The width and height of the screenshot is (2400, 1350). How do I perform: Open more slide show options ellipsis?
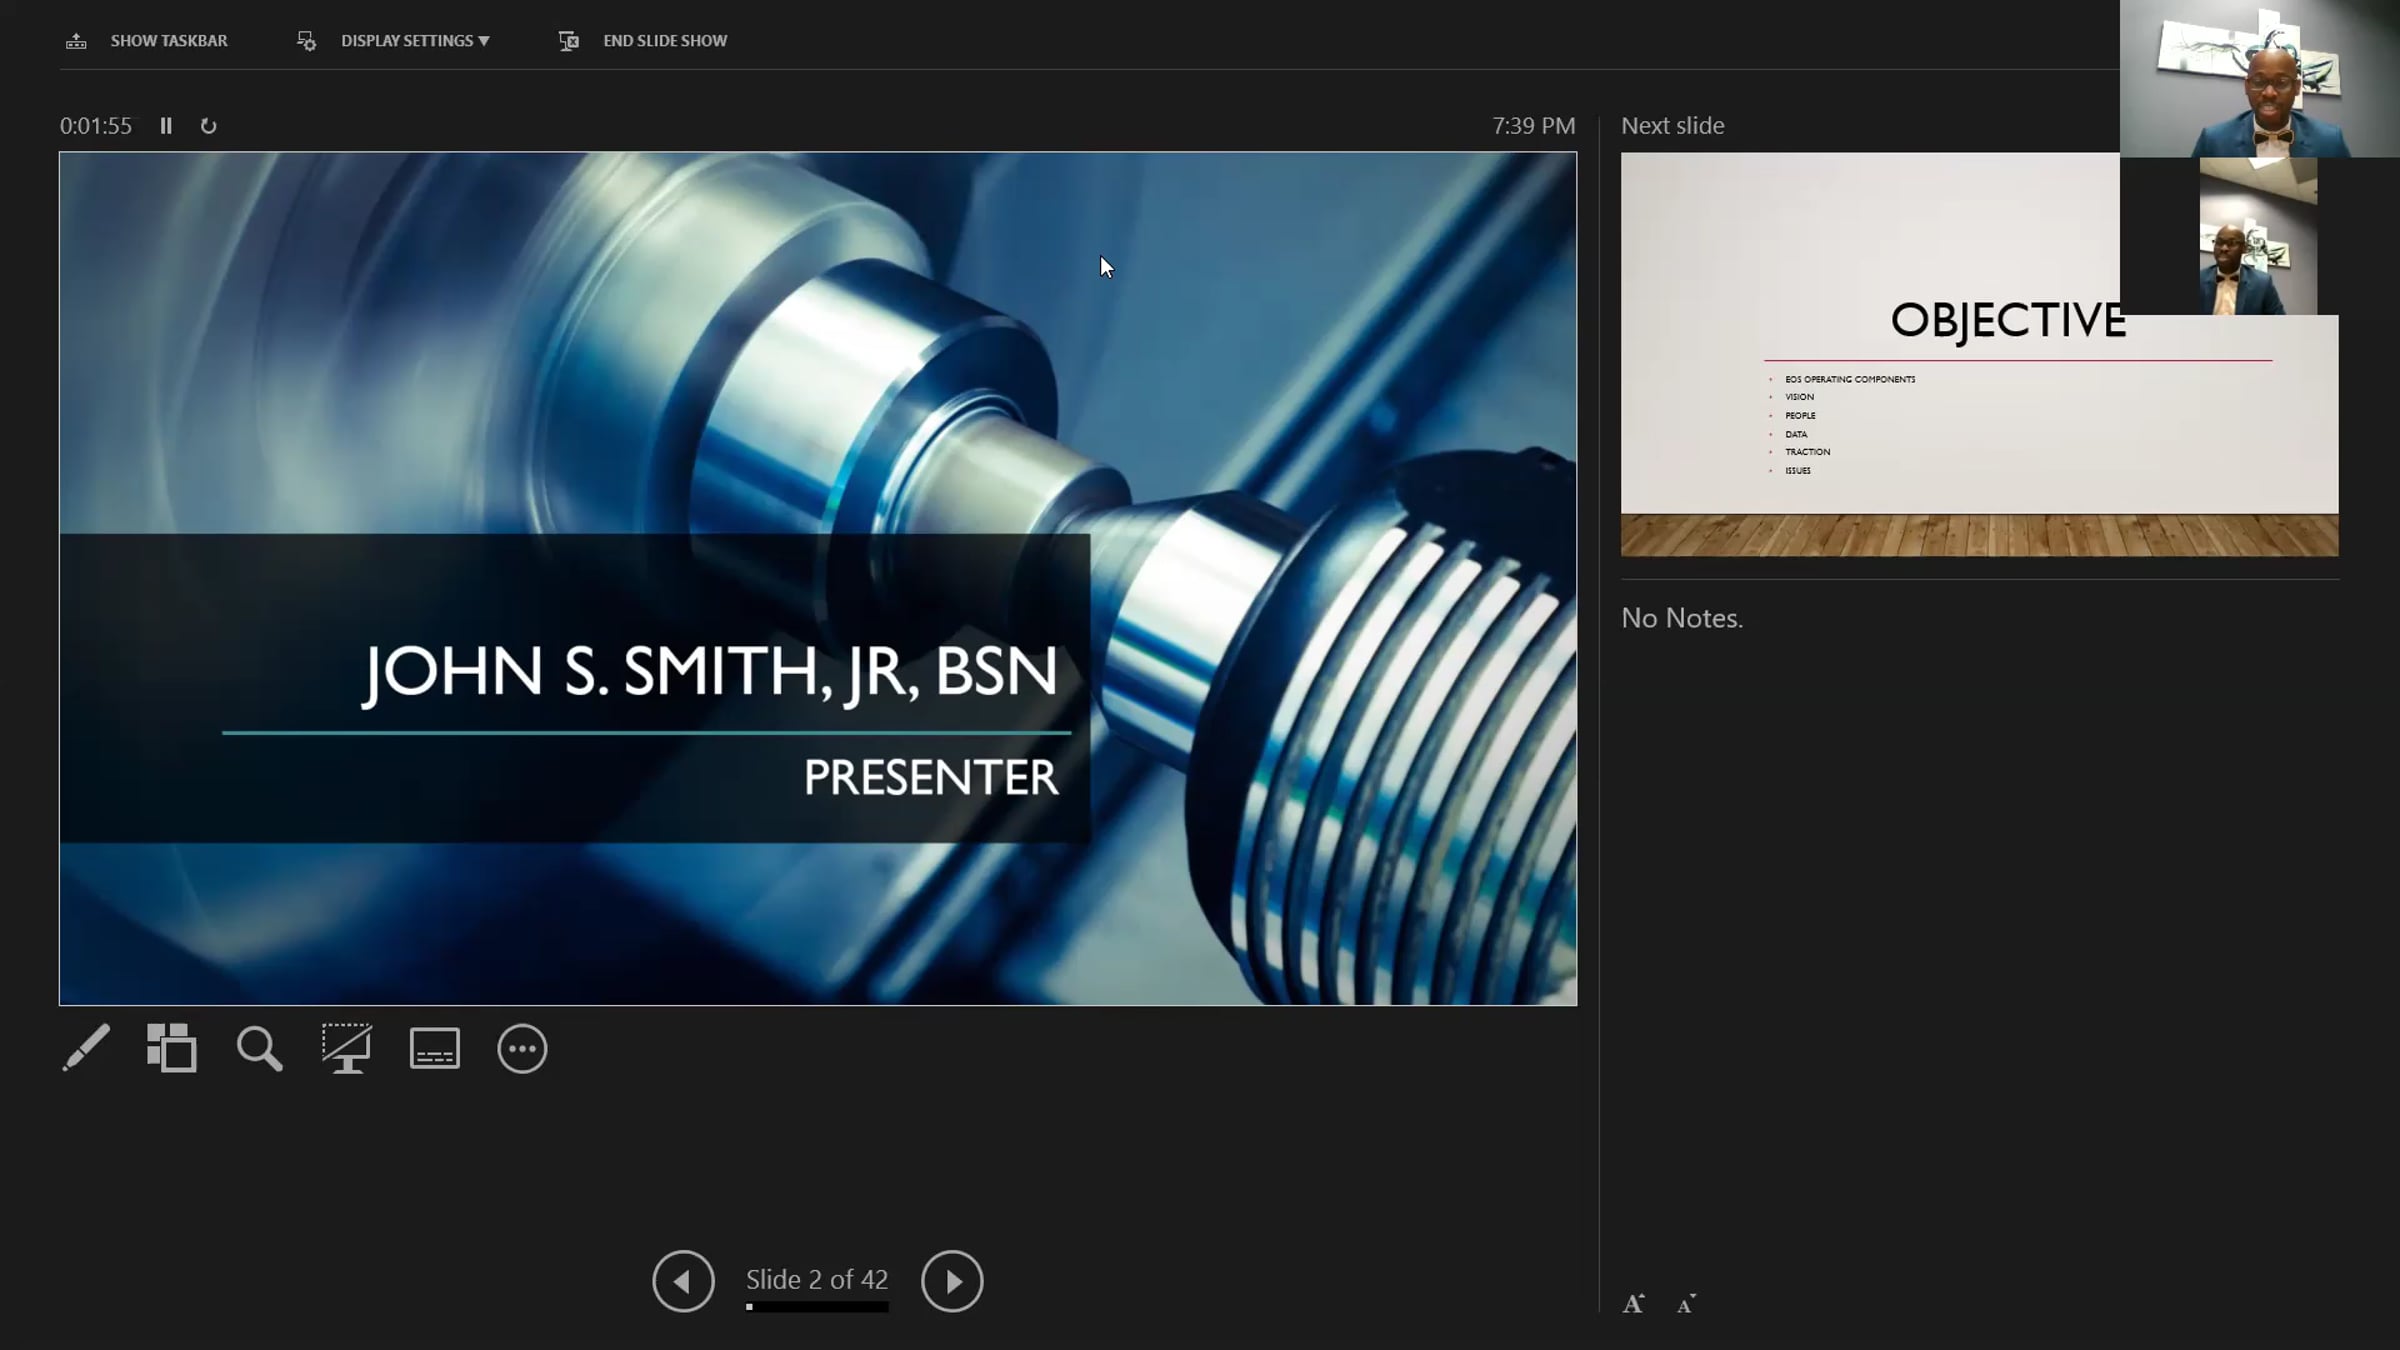coord(522,1048)
